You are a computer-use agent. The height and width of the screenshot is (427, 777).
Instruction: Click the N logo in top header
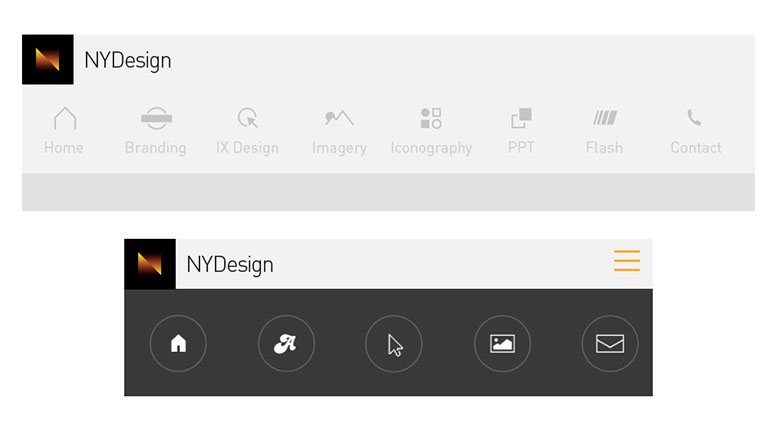click(x=48, y=60)
